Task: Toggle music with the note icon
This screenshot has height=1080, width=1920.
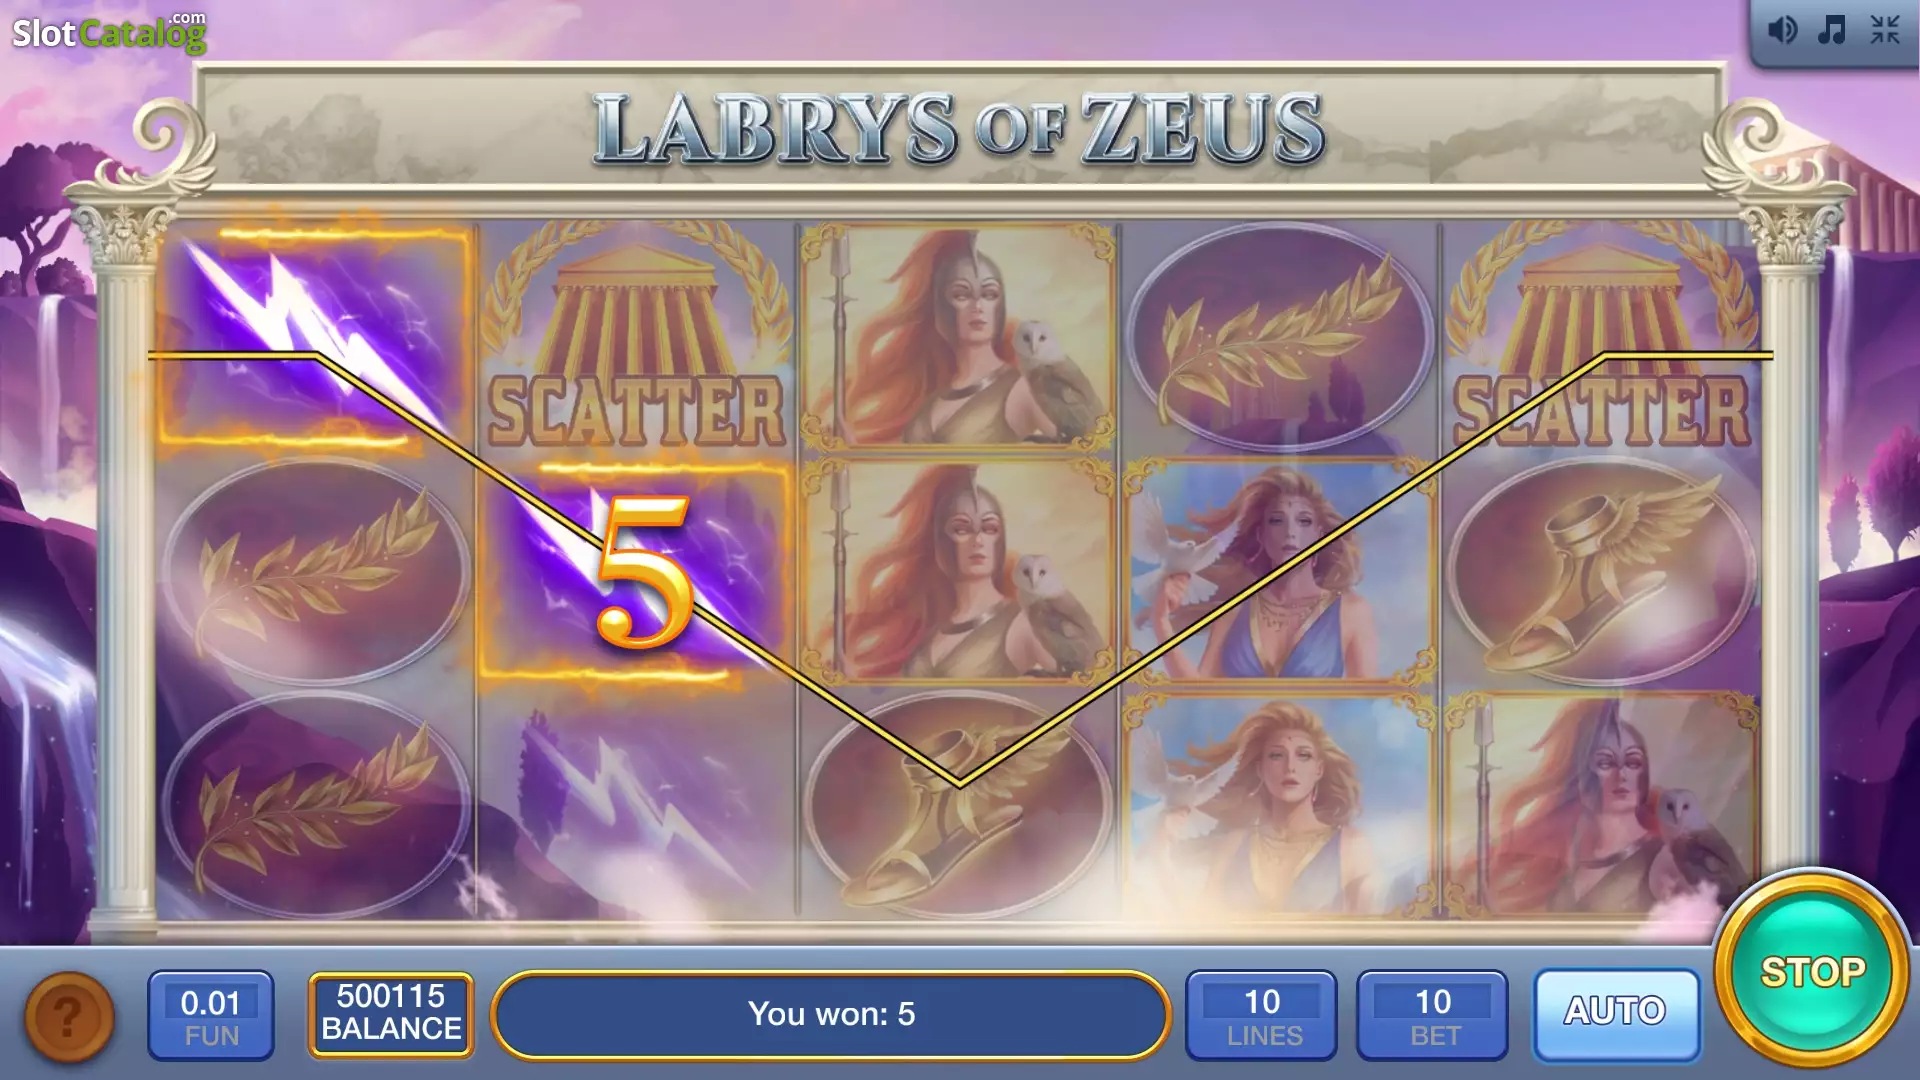Action: 1831,30
